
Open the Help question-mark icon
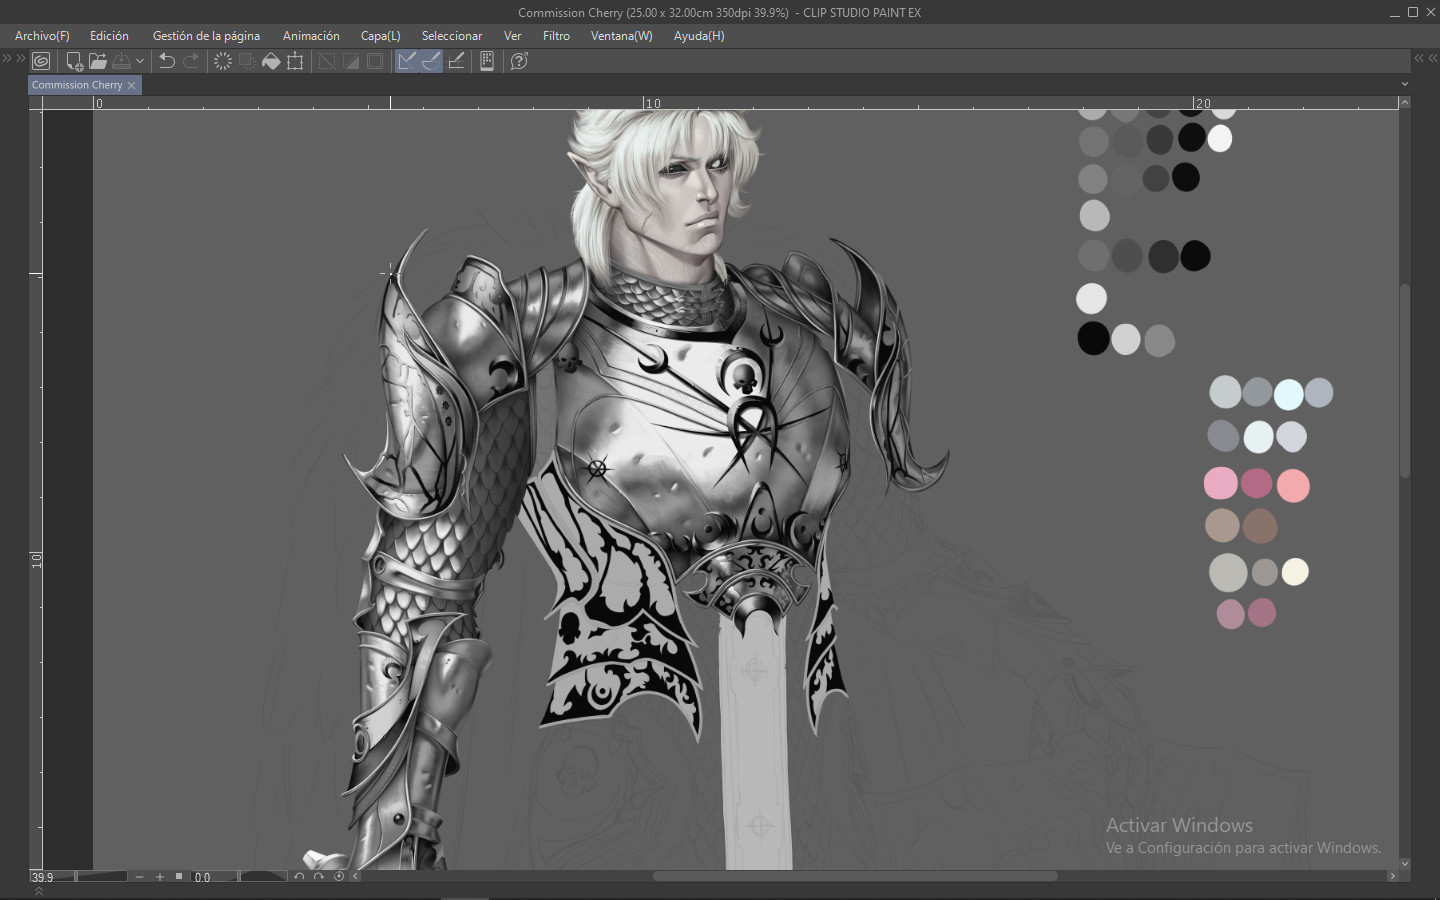[x=519, y=61]
